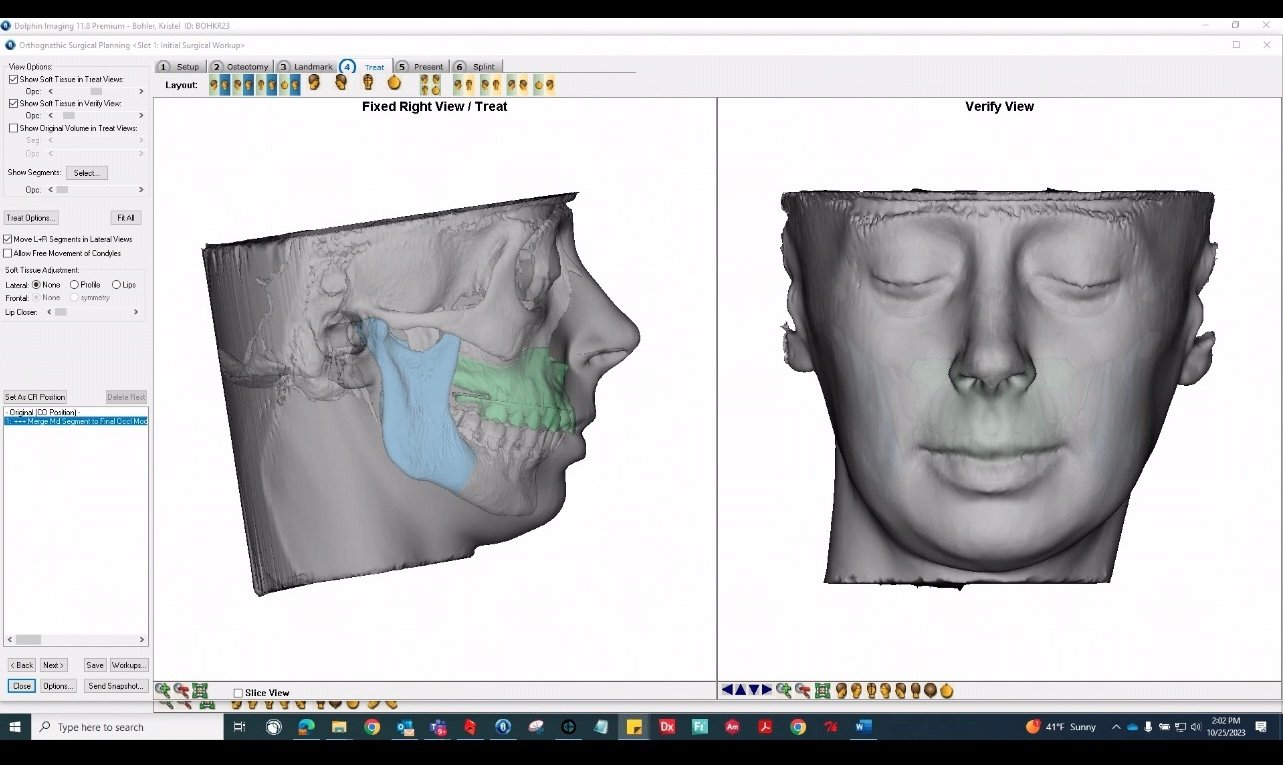Image resolution: width=1283 pixels, height=765 pixels.
Task: Open the Workups menu button
Action: click(x=129, y=665)
